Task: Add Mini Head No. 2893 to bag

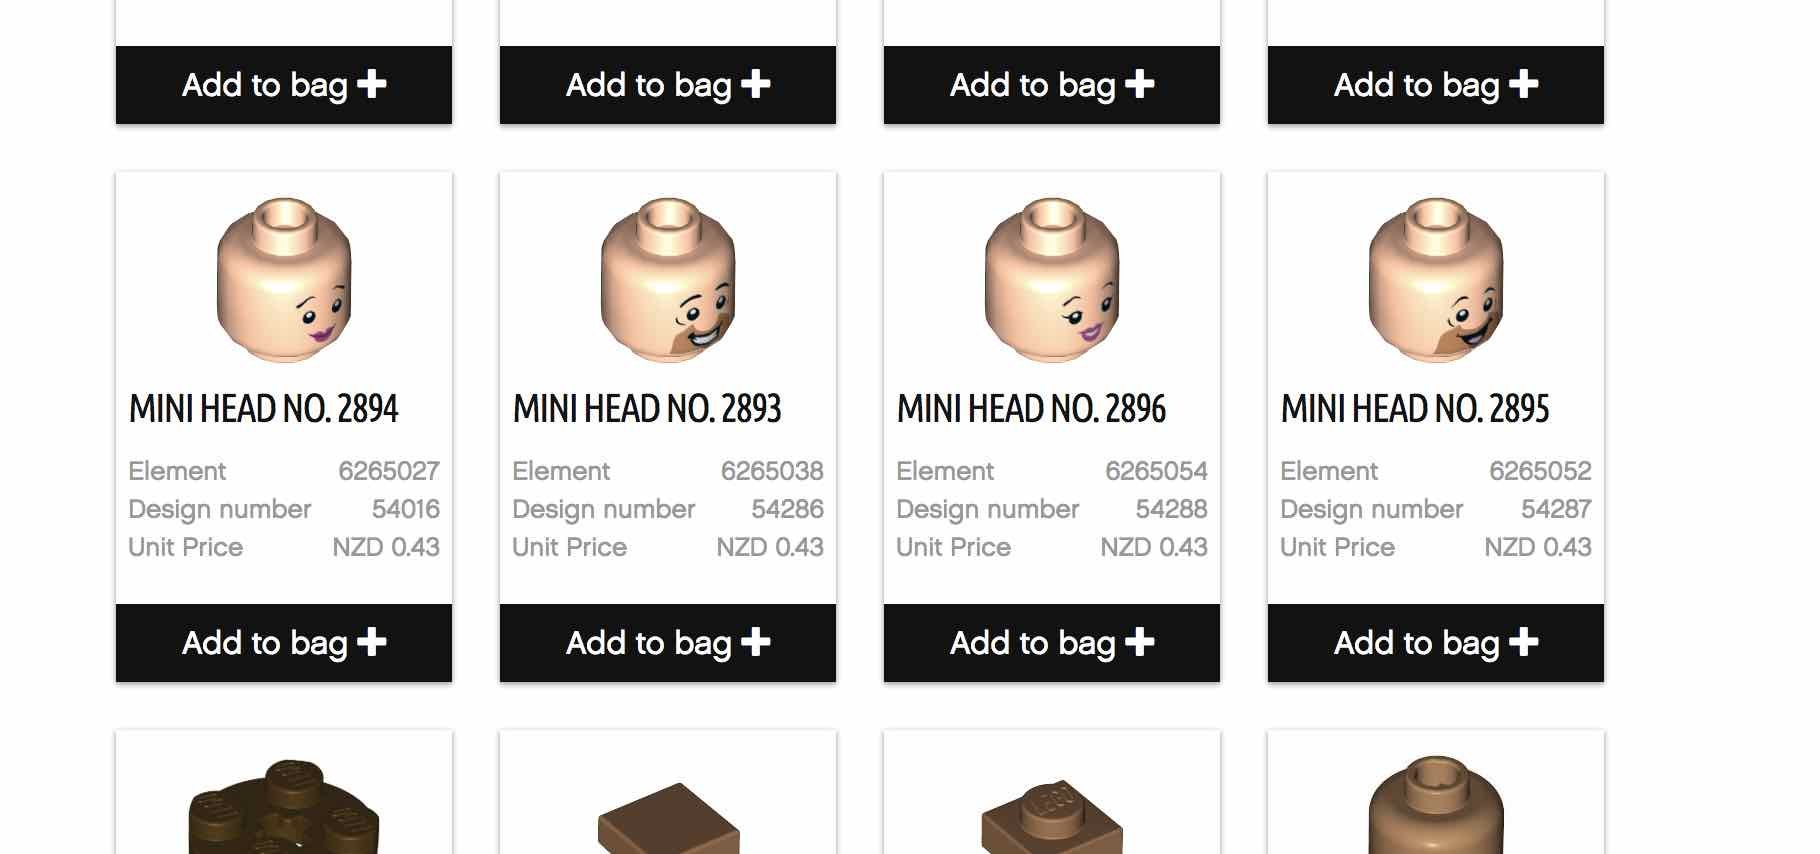Action: pos(668,643)
